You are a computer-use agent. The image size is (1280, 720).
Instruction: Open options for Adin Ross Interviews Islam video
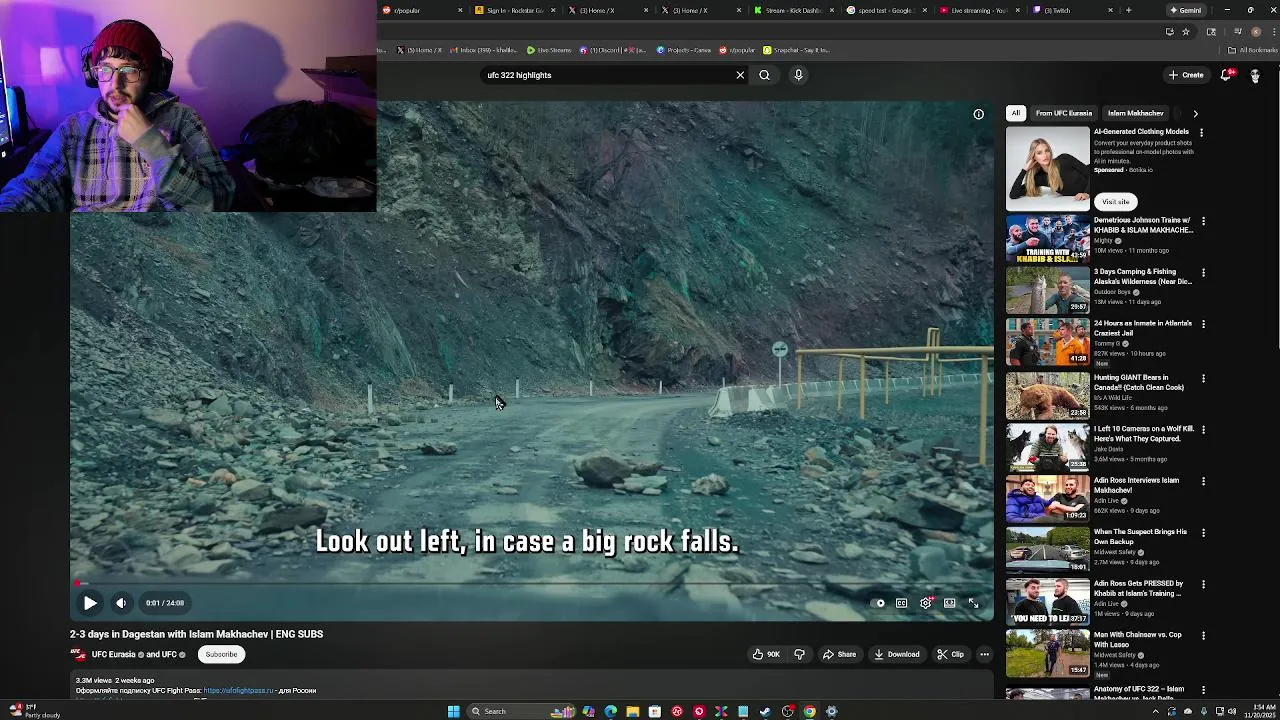[1203, 481]
